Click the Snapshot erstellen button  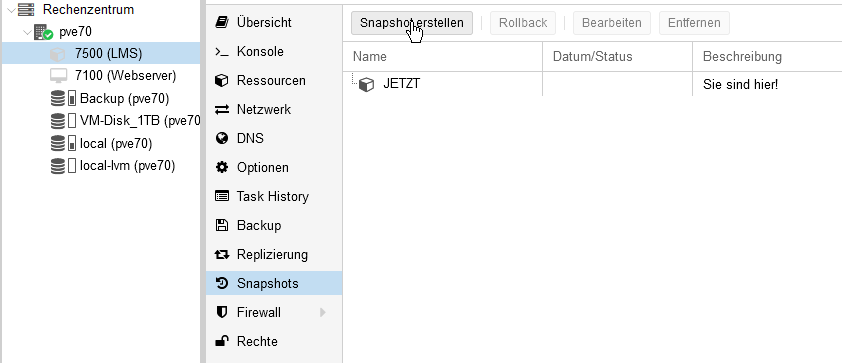pos(412,23)
